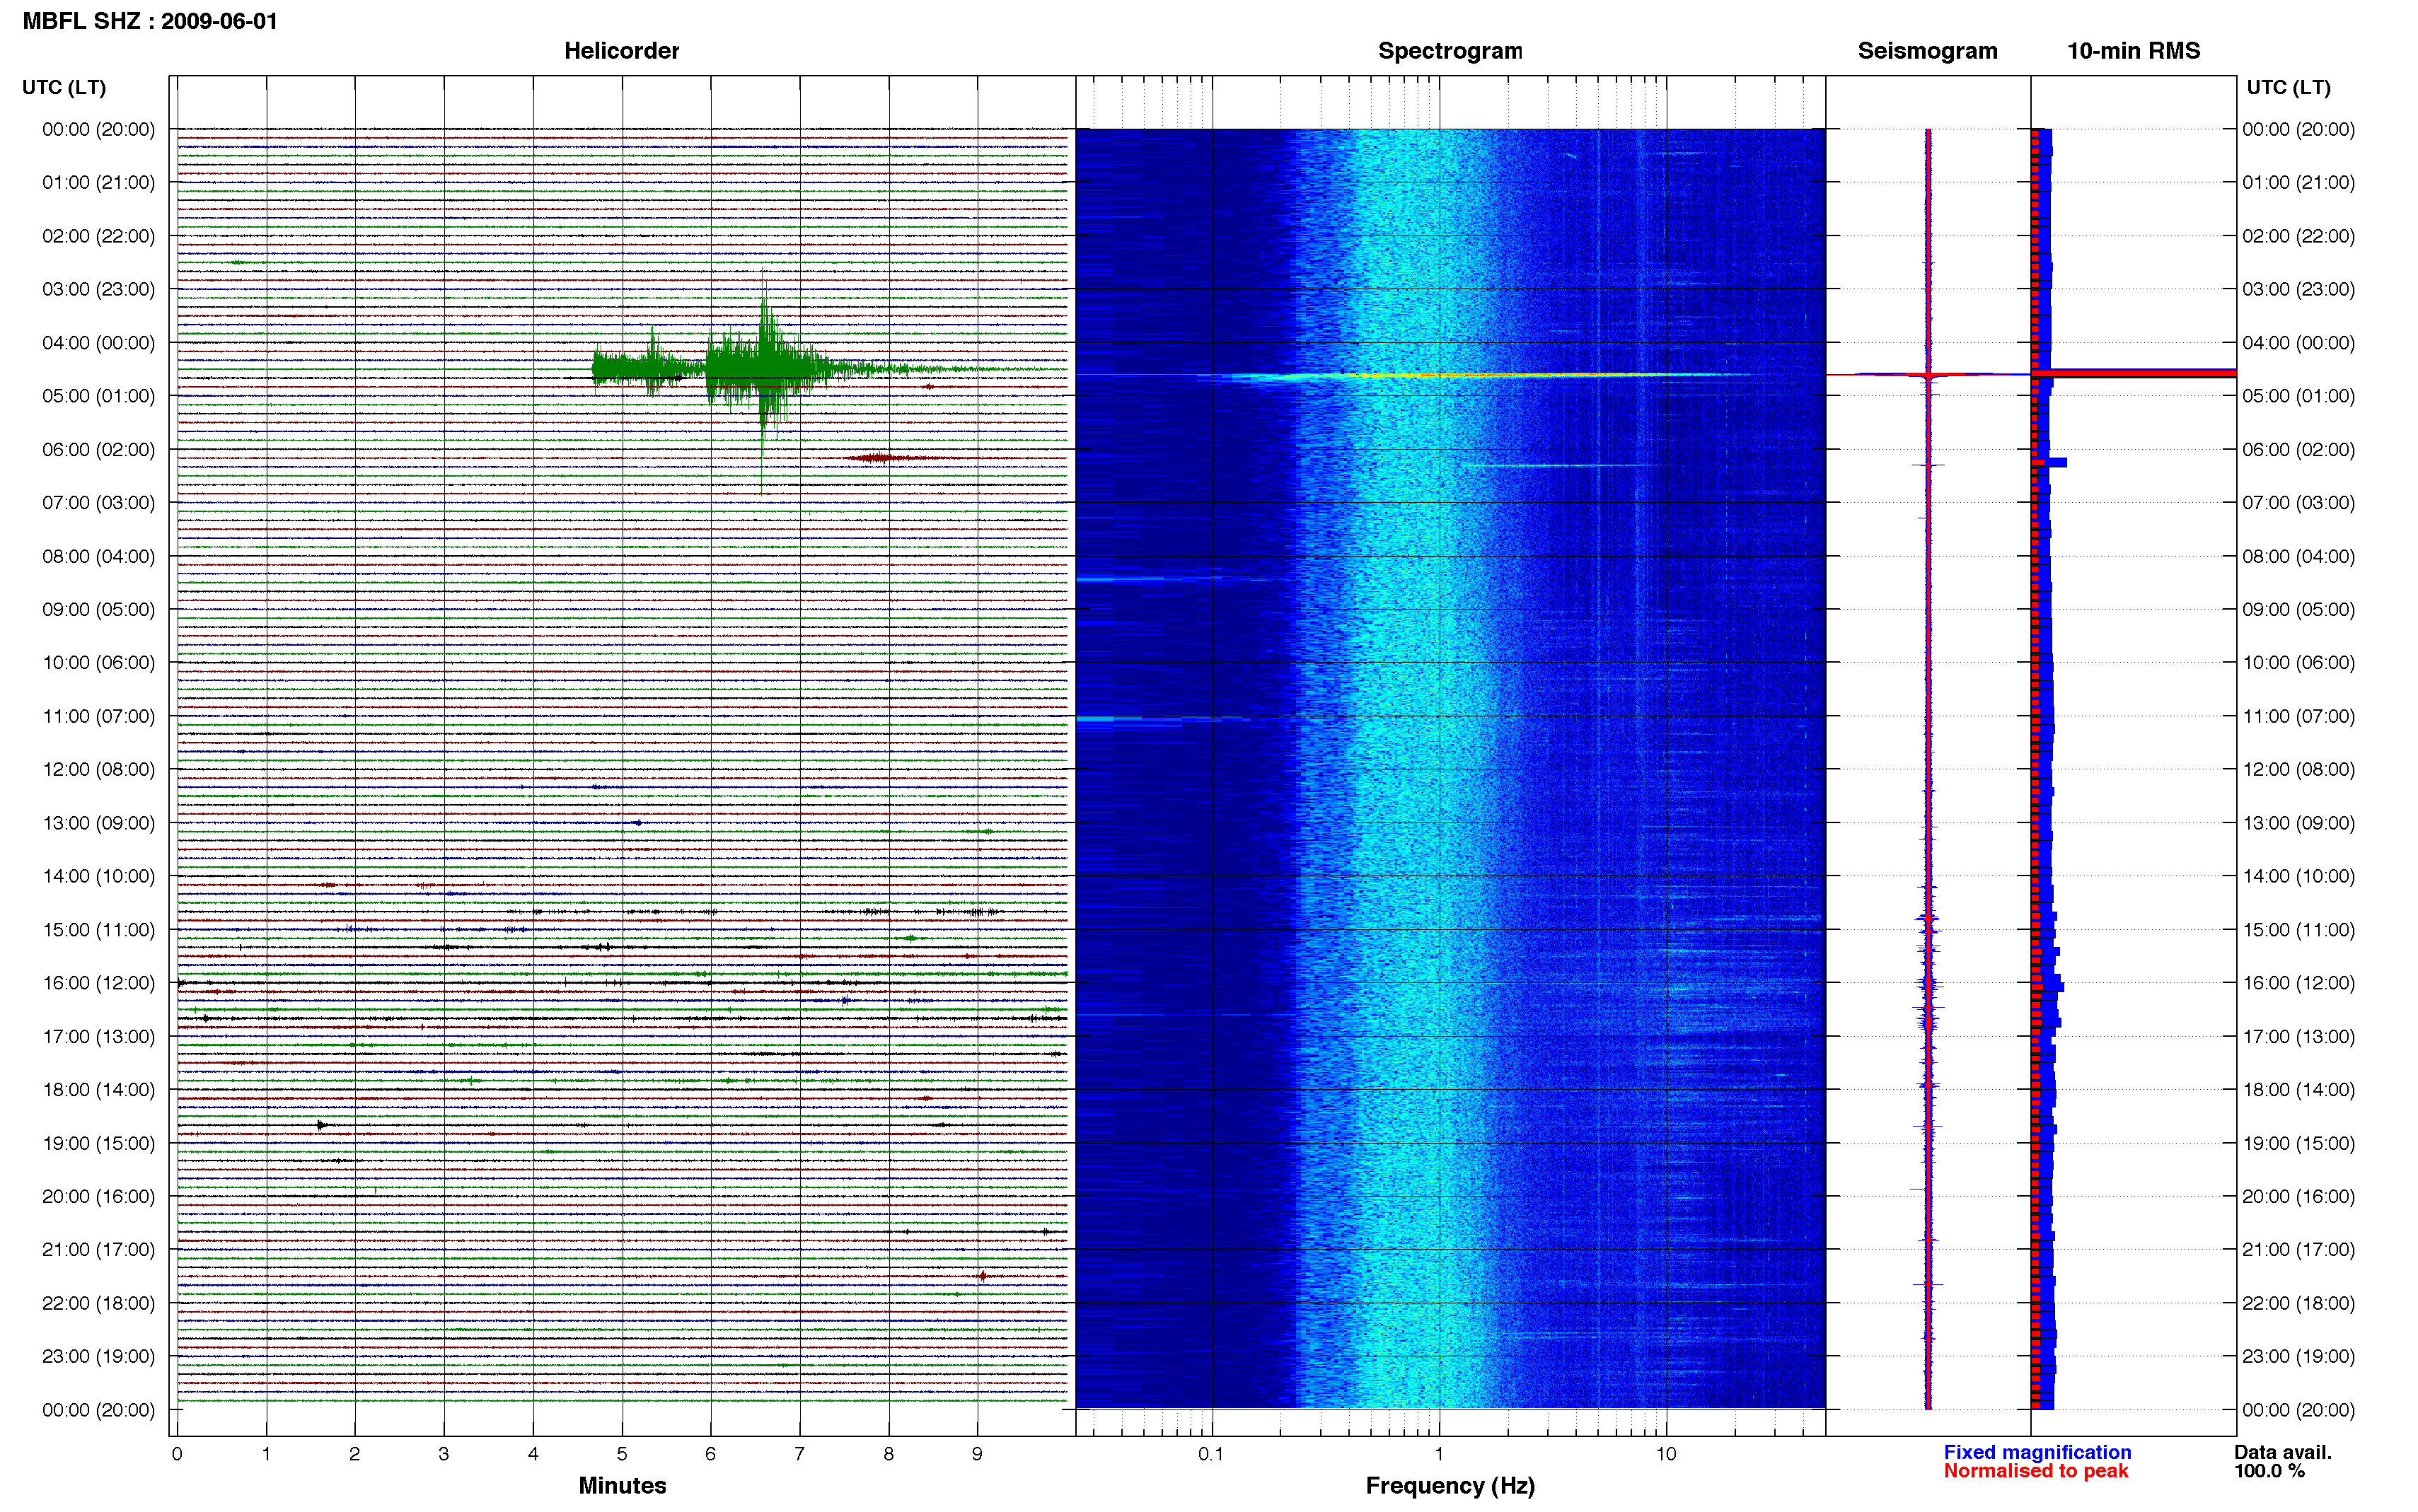Click minute tick '0' on the Helicorder axis

(177, 1455)
